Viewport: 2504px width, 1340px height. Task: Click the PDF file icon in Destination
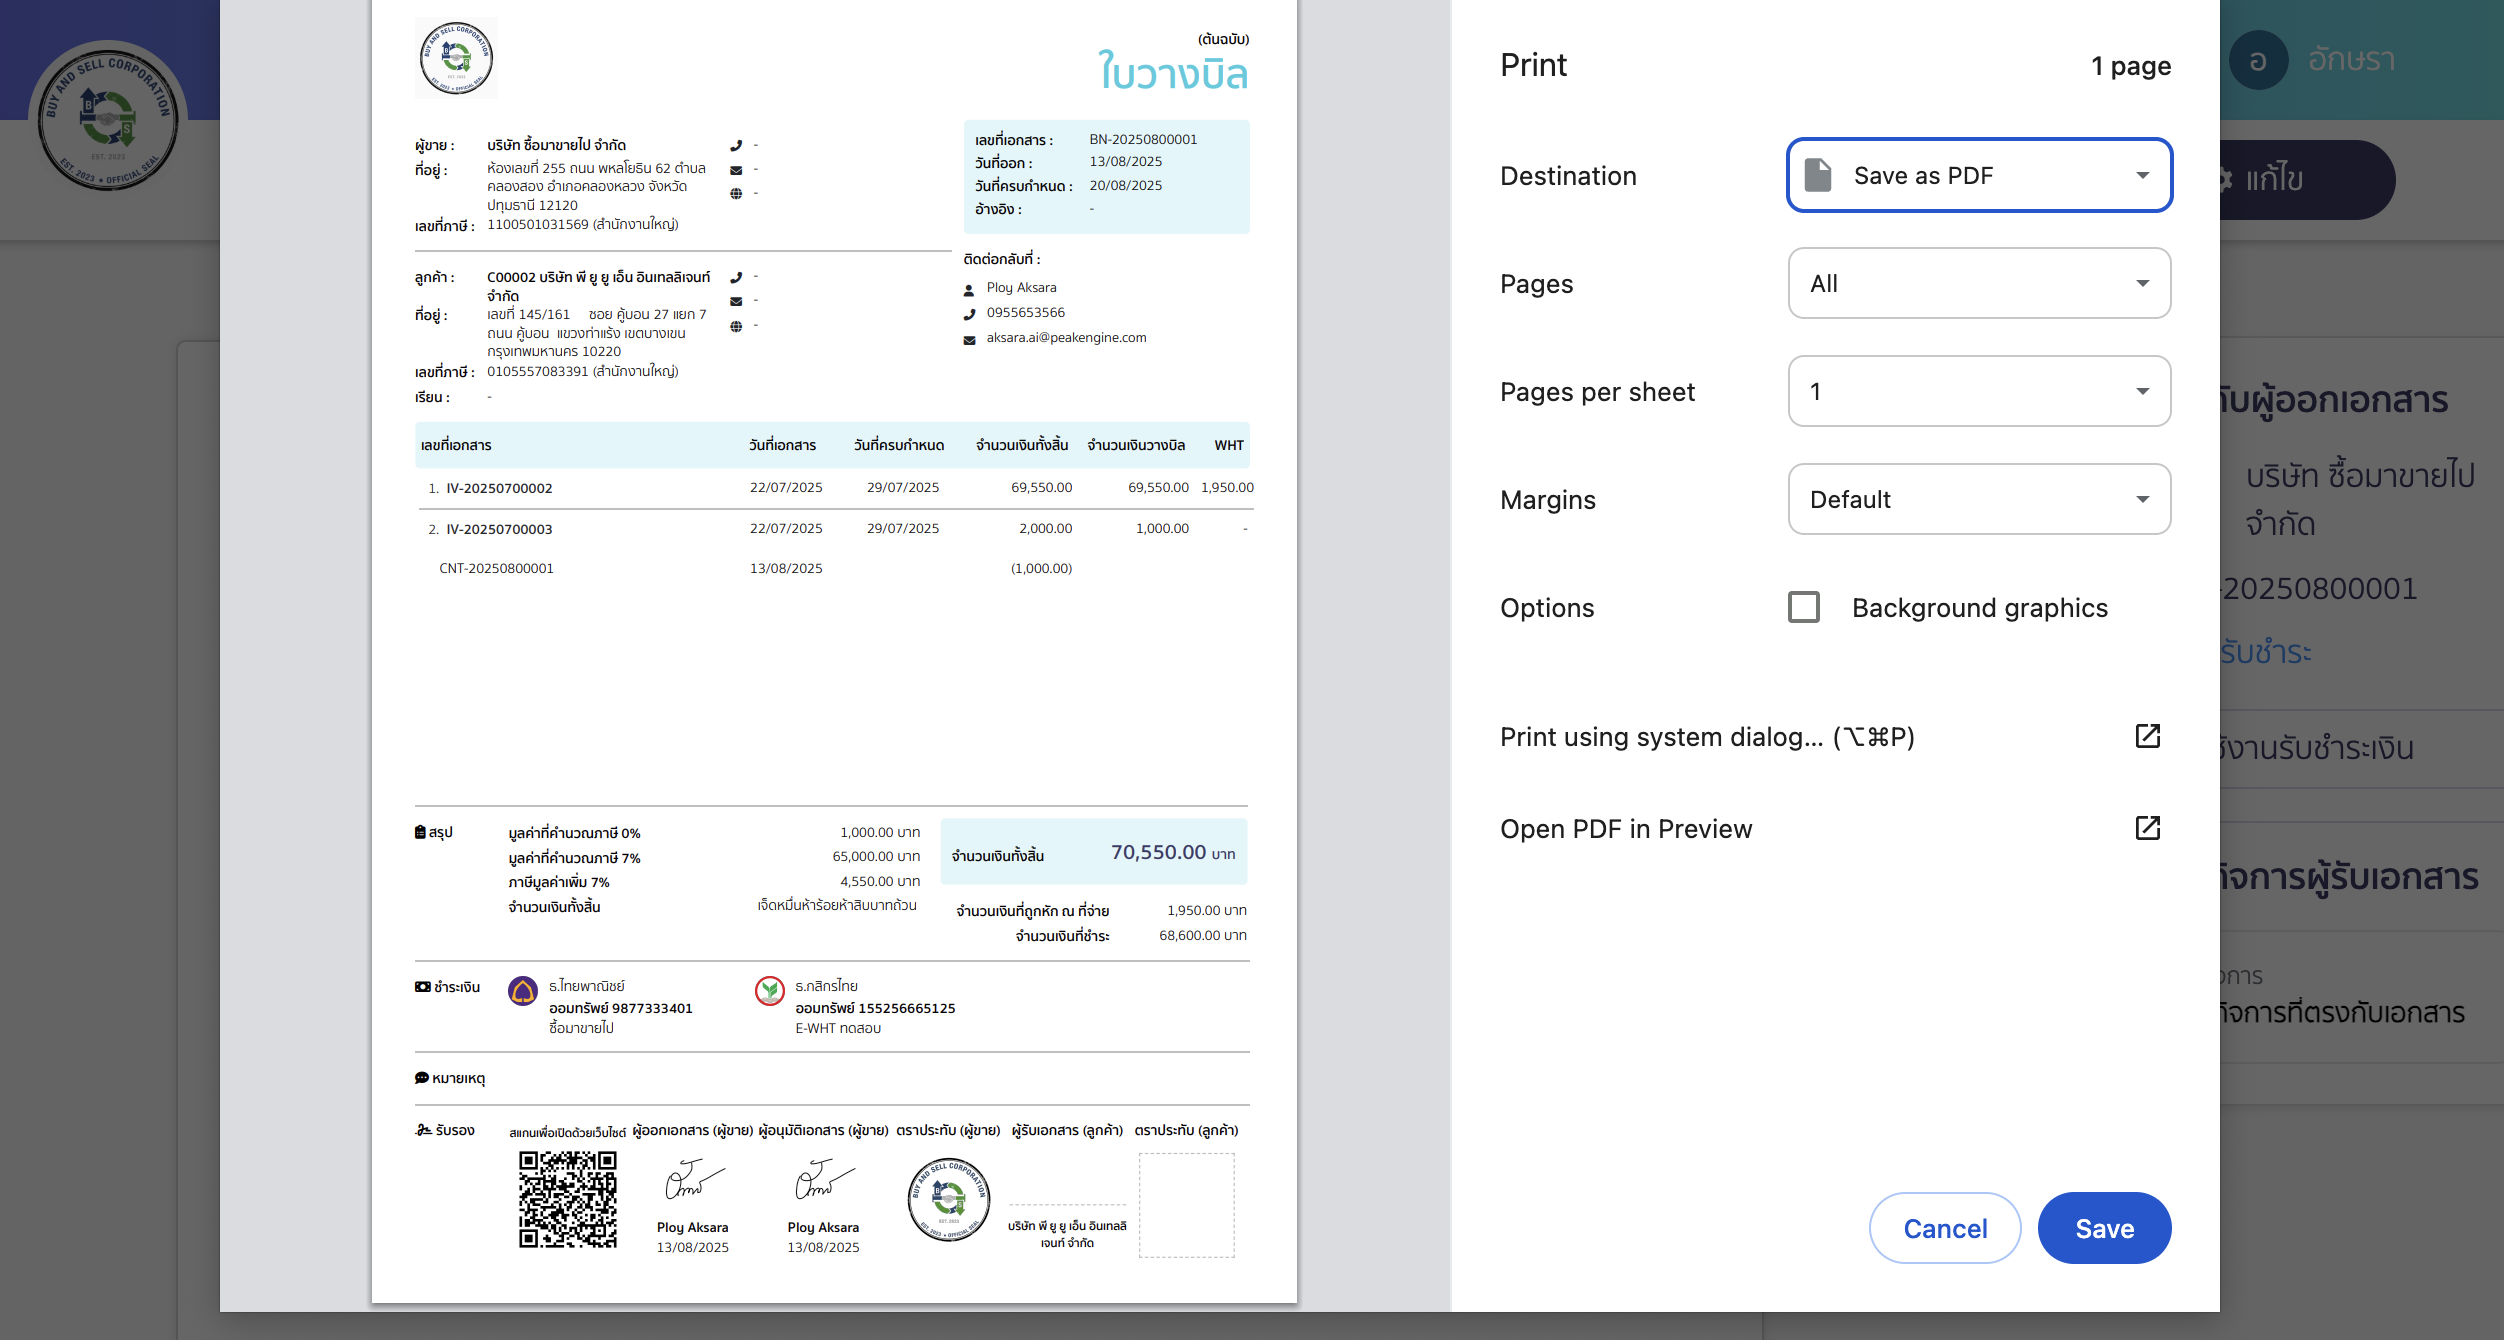1817,176
